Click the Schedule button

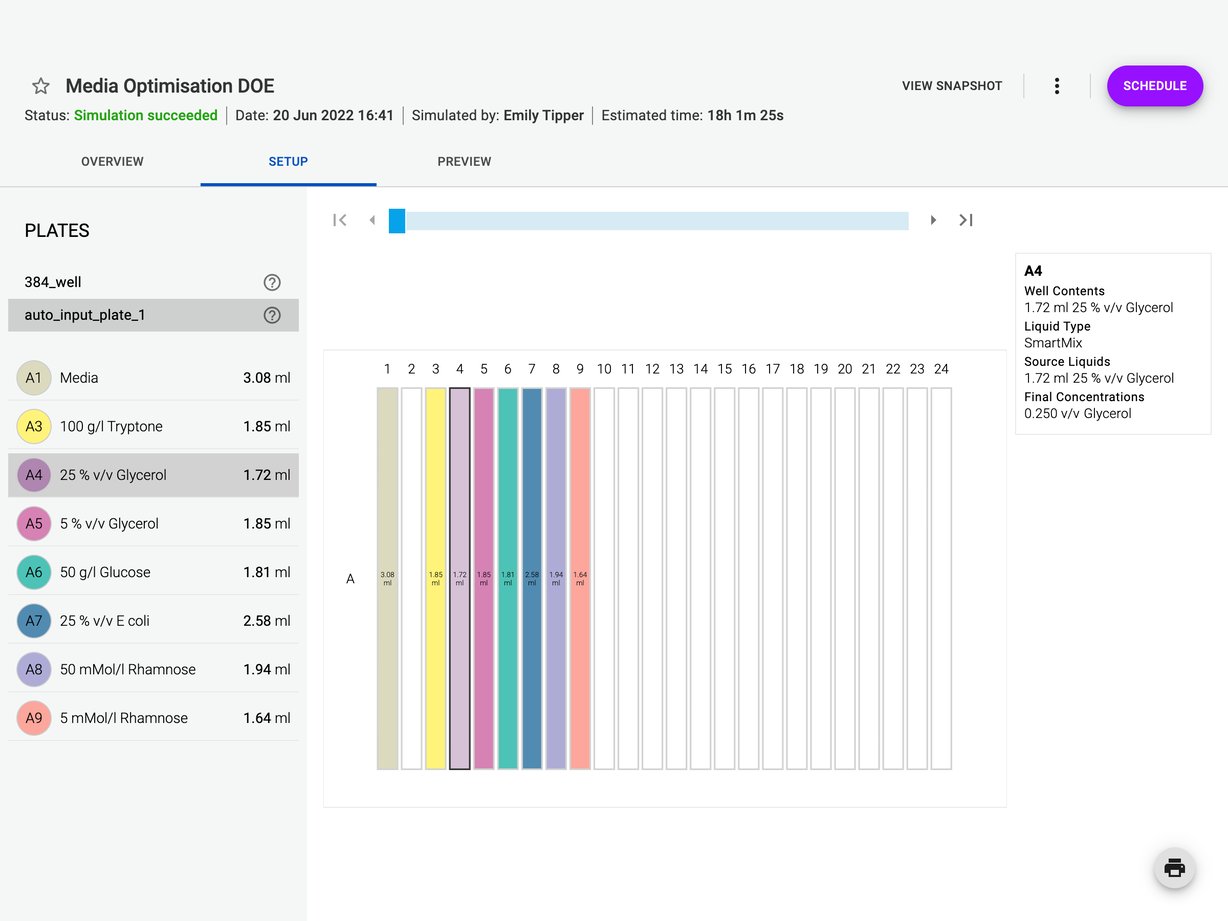pyautogui.click(x=1154, y=86)
